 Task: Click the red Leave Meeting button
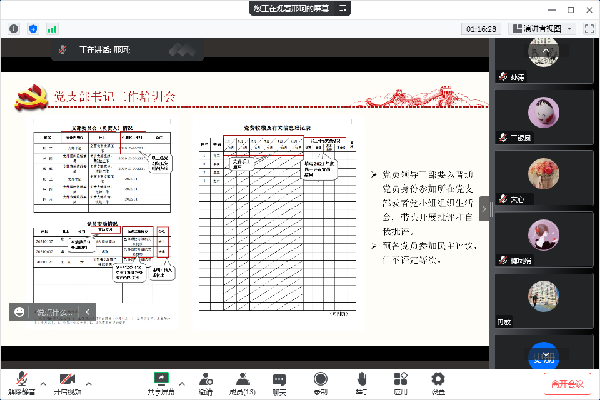pos(567,383)
